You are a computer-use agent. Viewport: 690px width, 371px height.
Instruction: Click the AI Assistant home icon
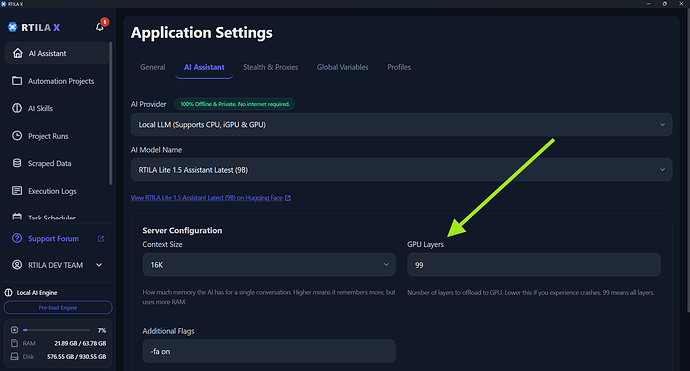[x=18, y=53]
